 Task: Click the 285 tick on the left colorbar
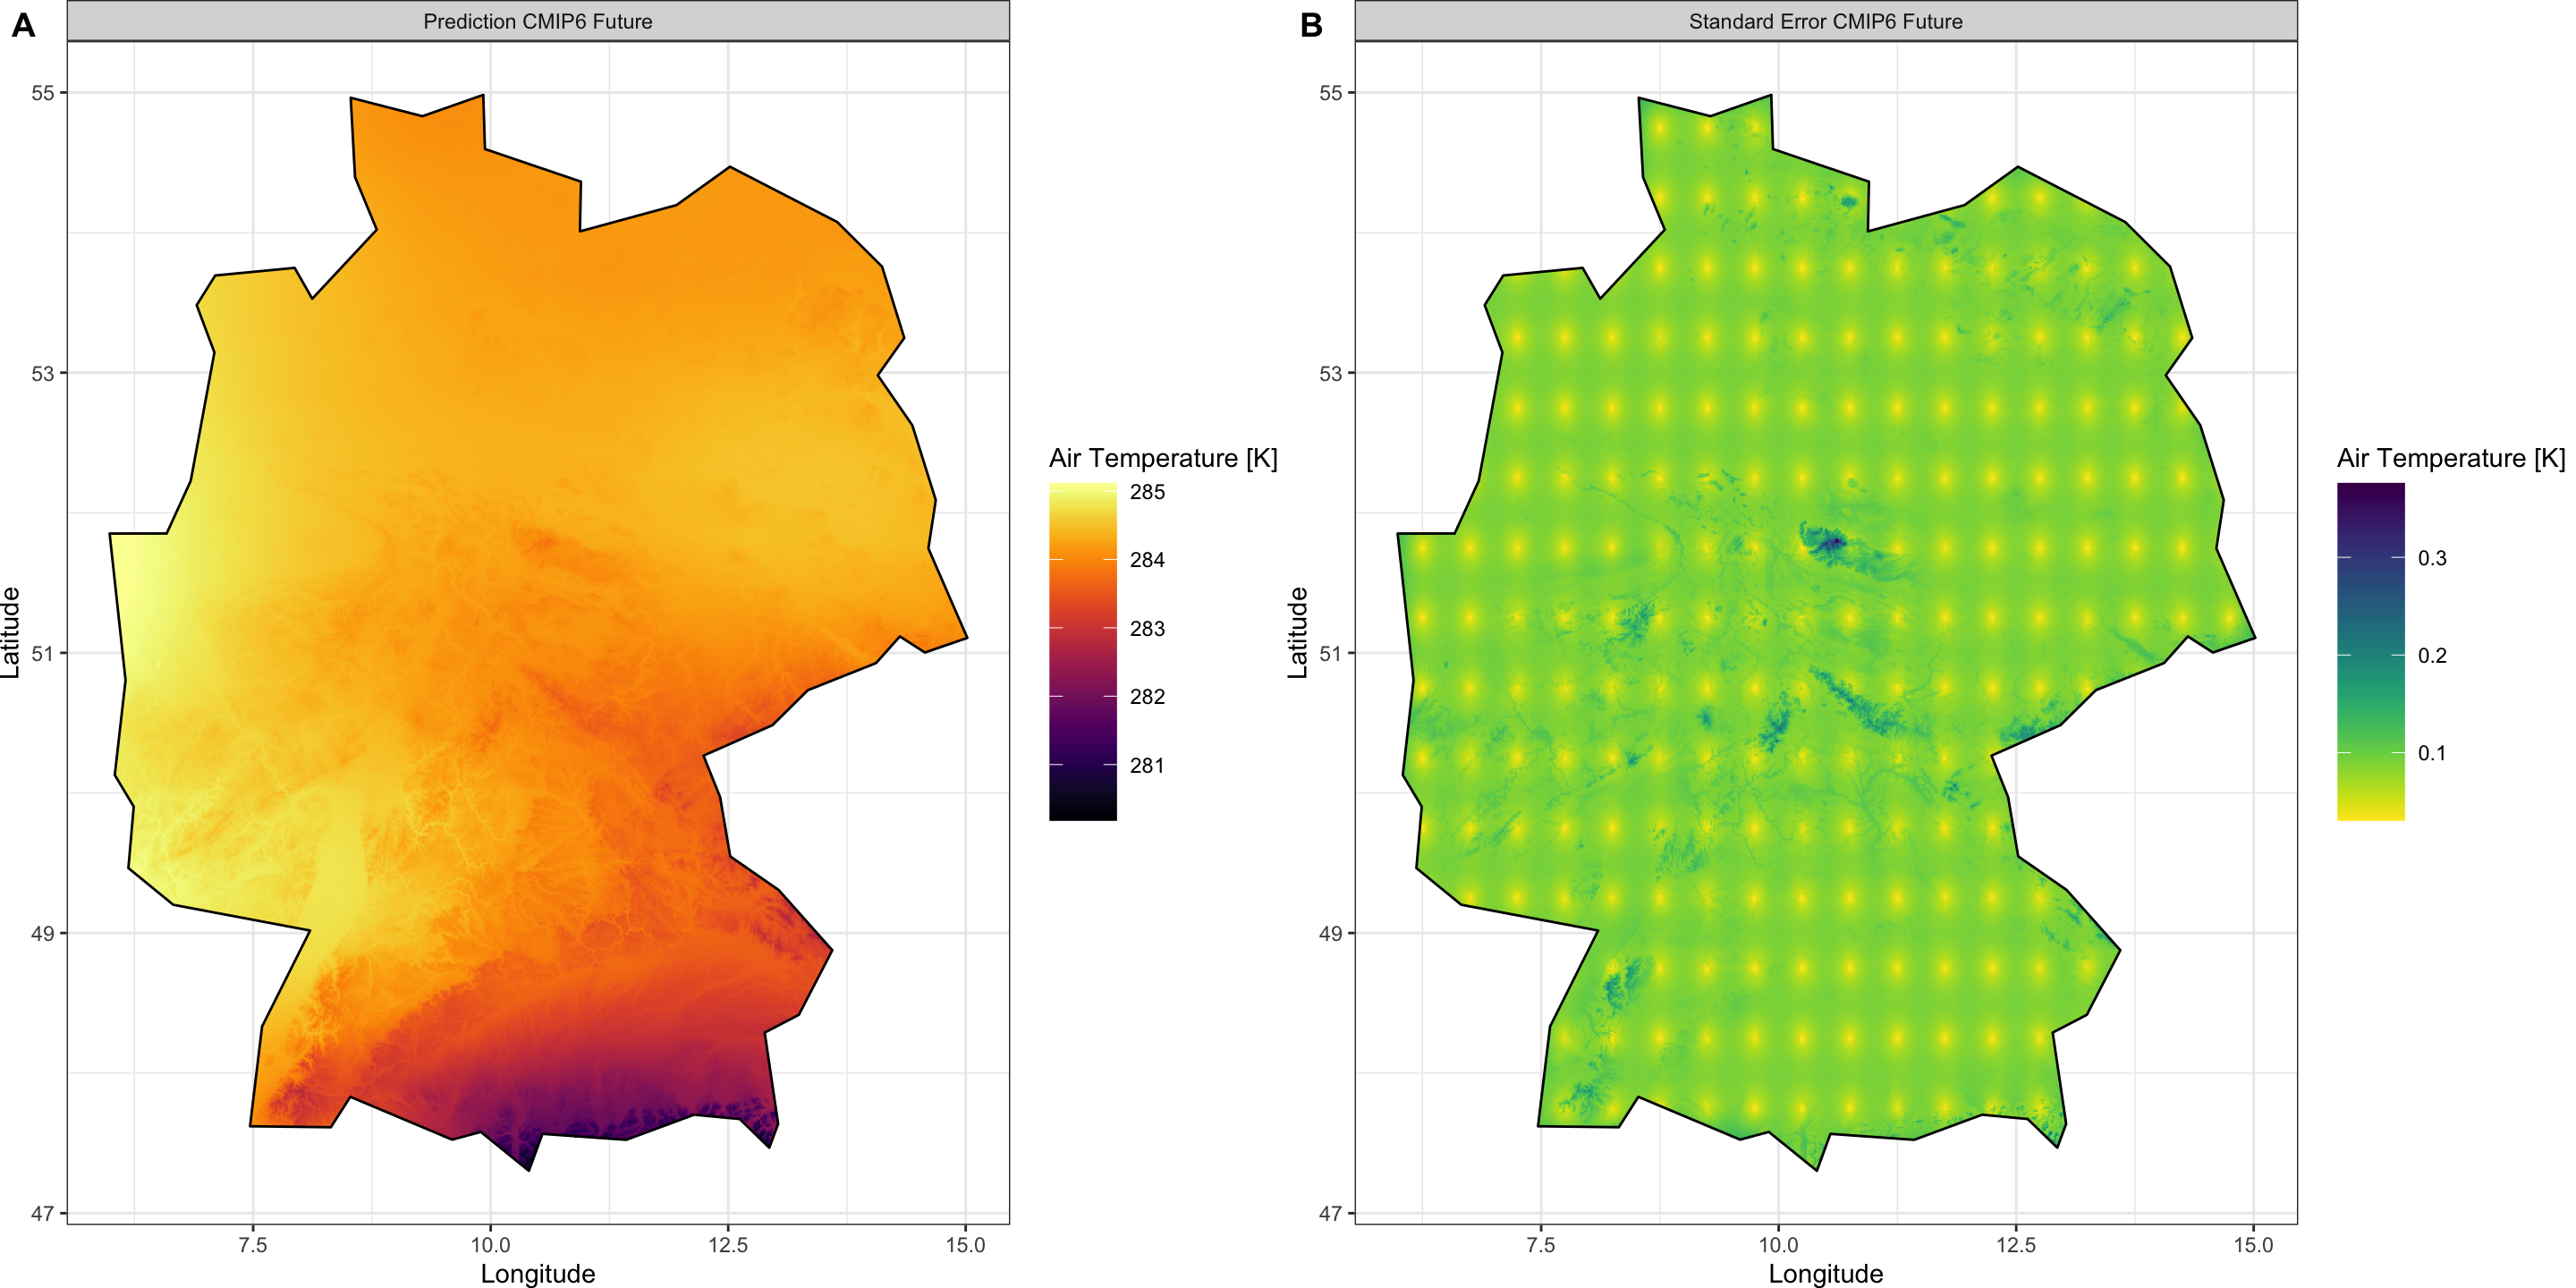[x=1147, y=492]
